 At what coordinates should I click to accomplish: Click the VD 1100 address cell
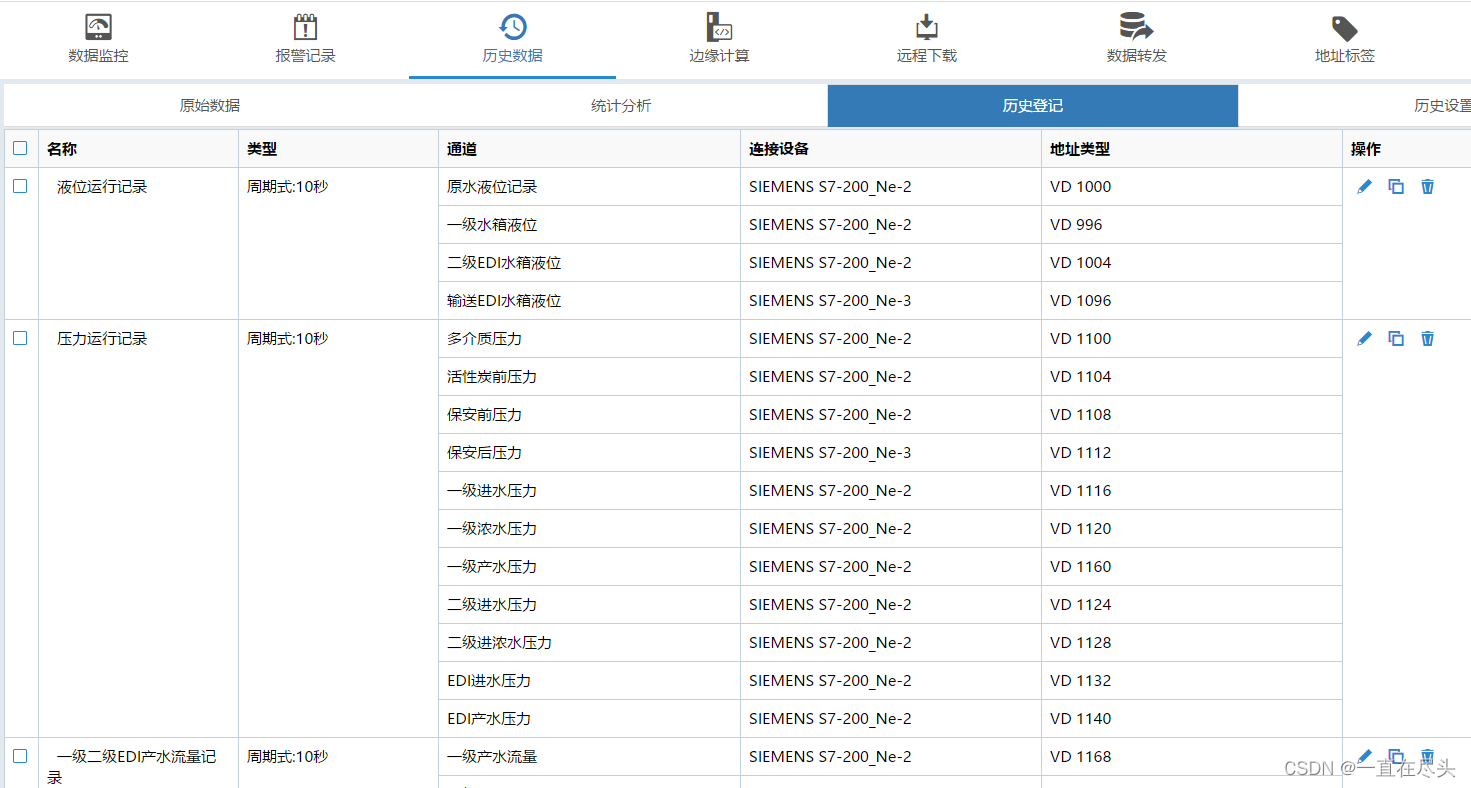click(1191, 339)
